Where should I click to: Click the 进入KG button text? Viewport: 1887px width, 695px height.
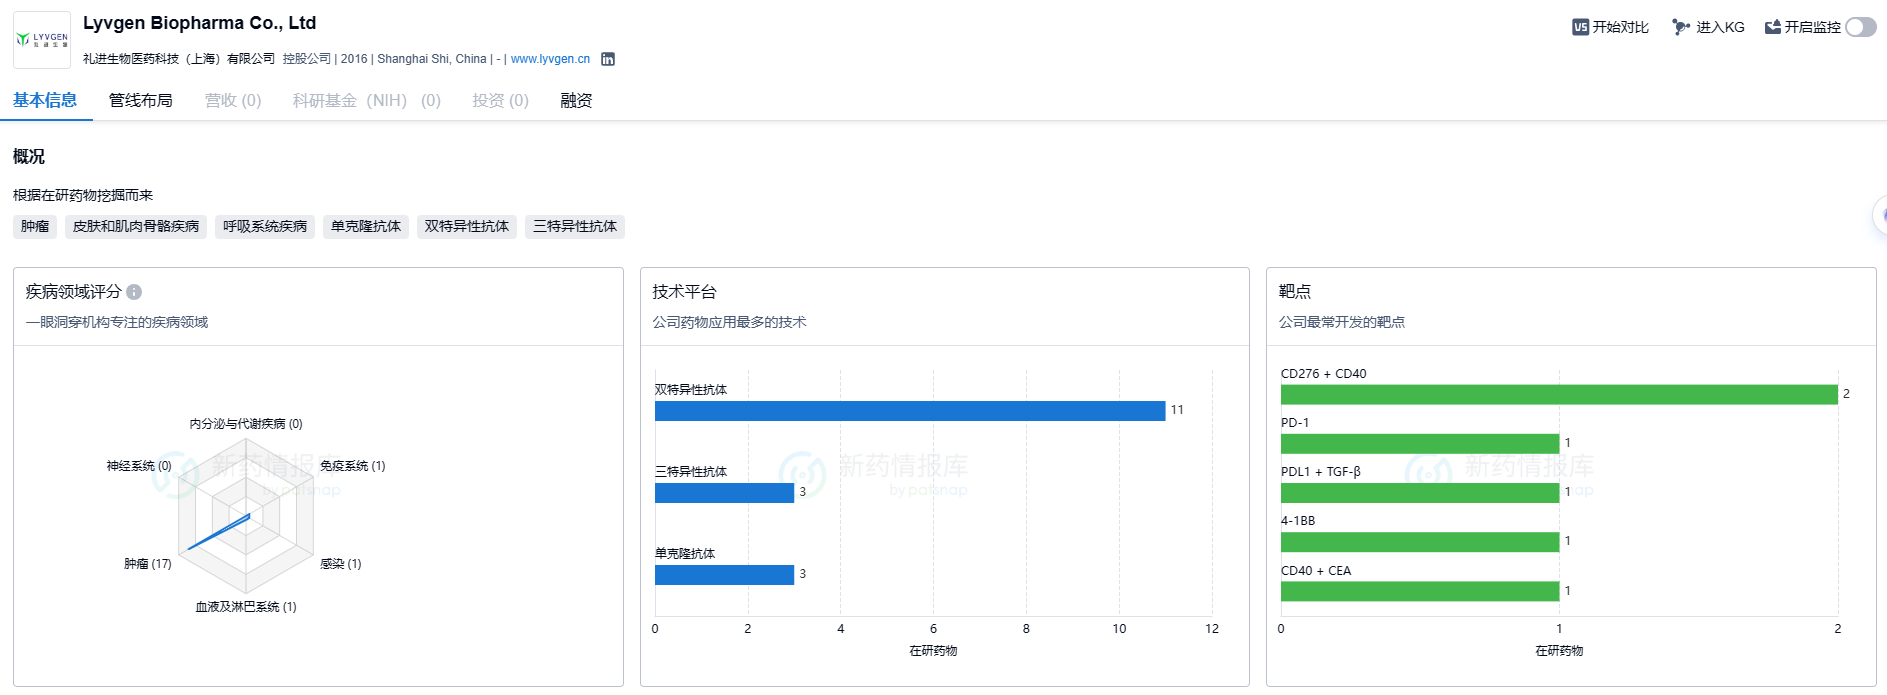pyautogui.click(x=1720, y=27)
